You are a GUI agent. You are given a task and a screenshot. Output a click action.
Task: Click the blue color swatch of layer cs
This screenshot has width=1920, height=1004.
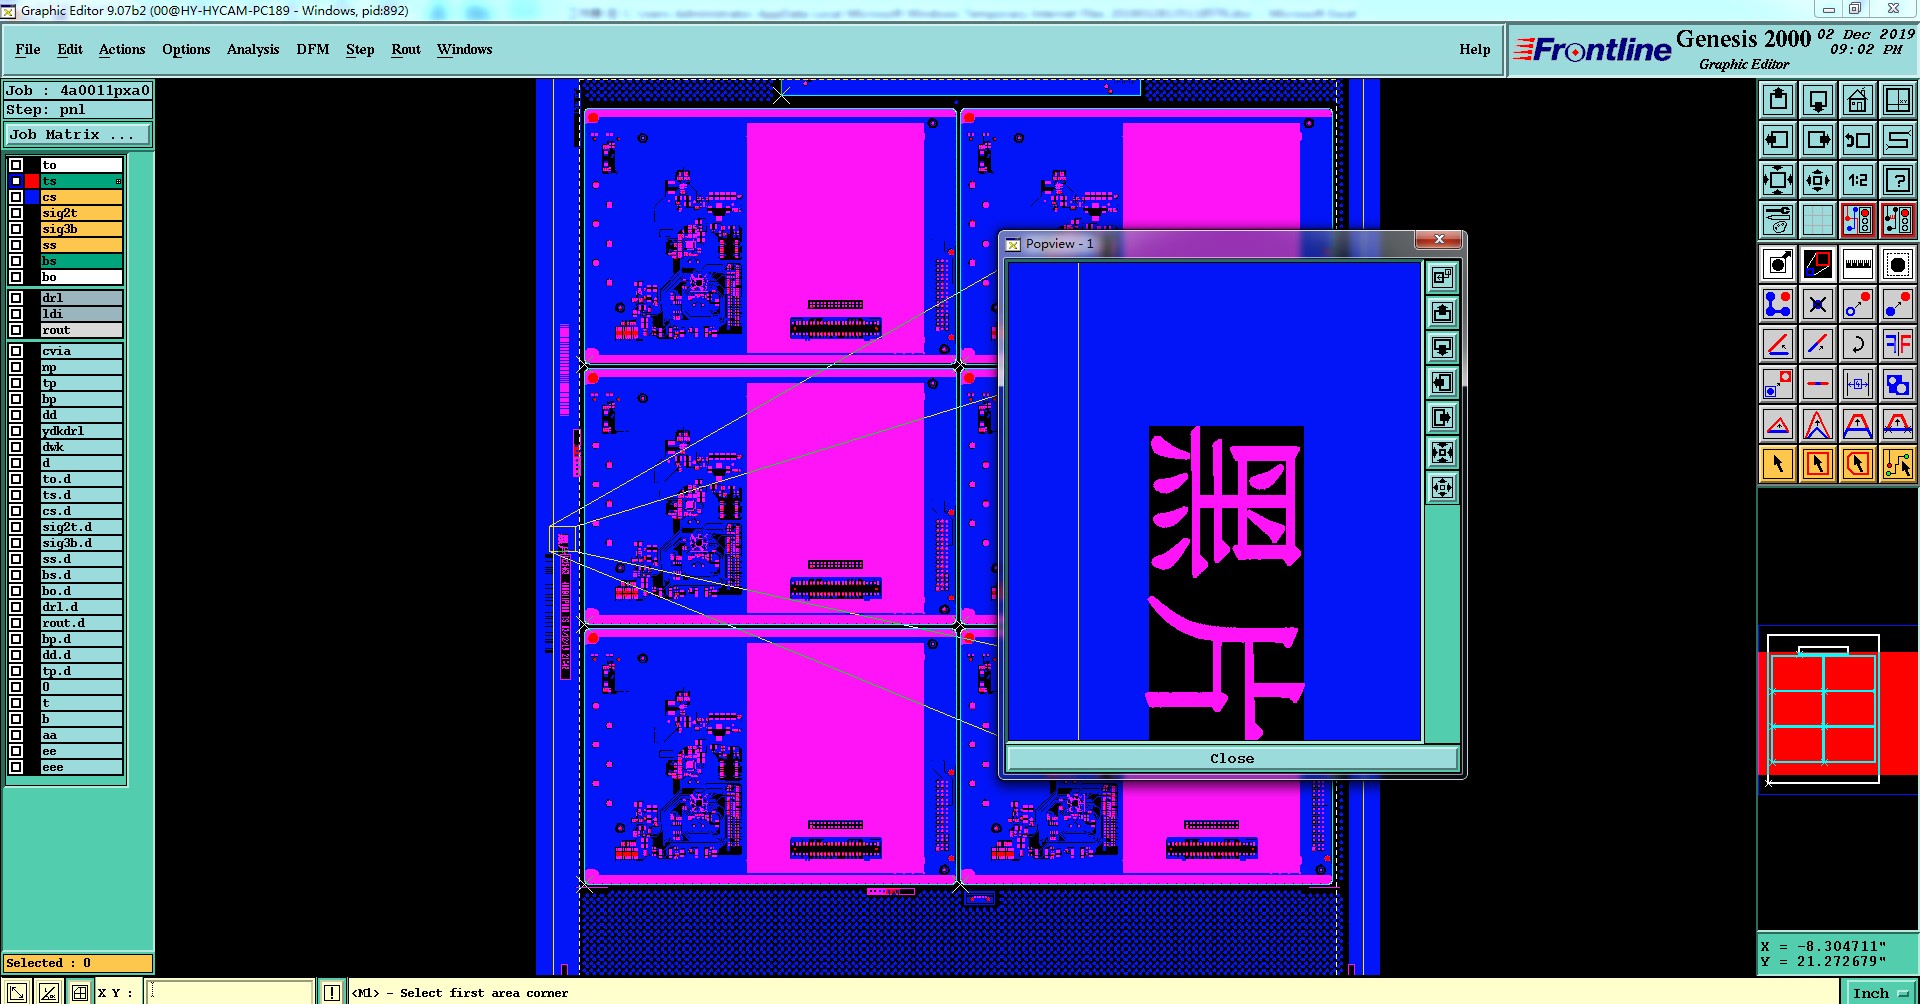click(32, 197)
